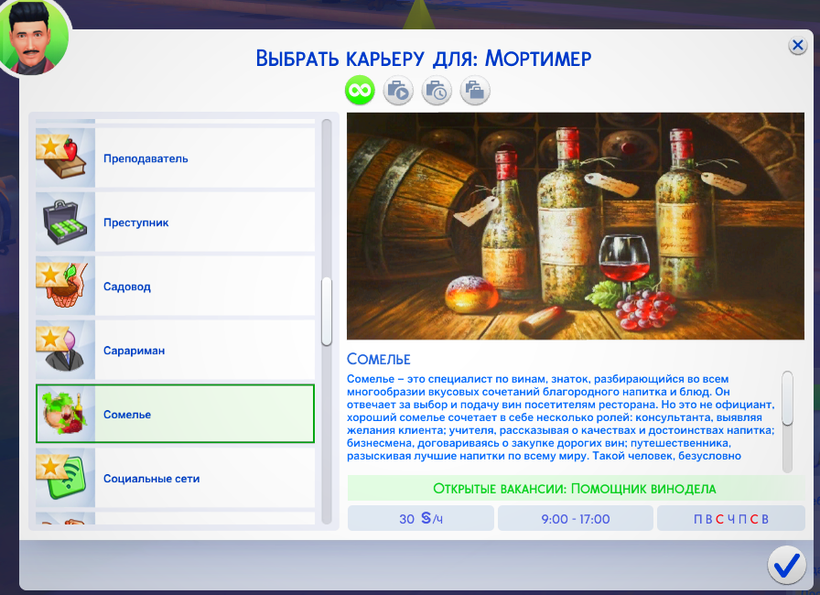820x595 pixels.
Task: Confirm the career with the blue checkmark
Action: [787, 565]
